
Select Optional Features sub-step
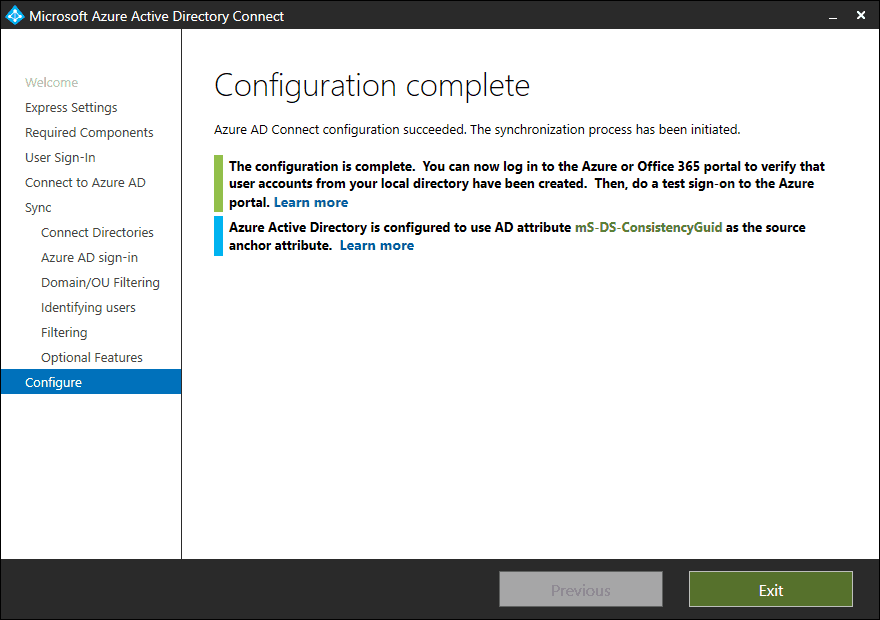[x=91, y=357]
